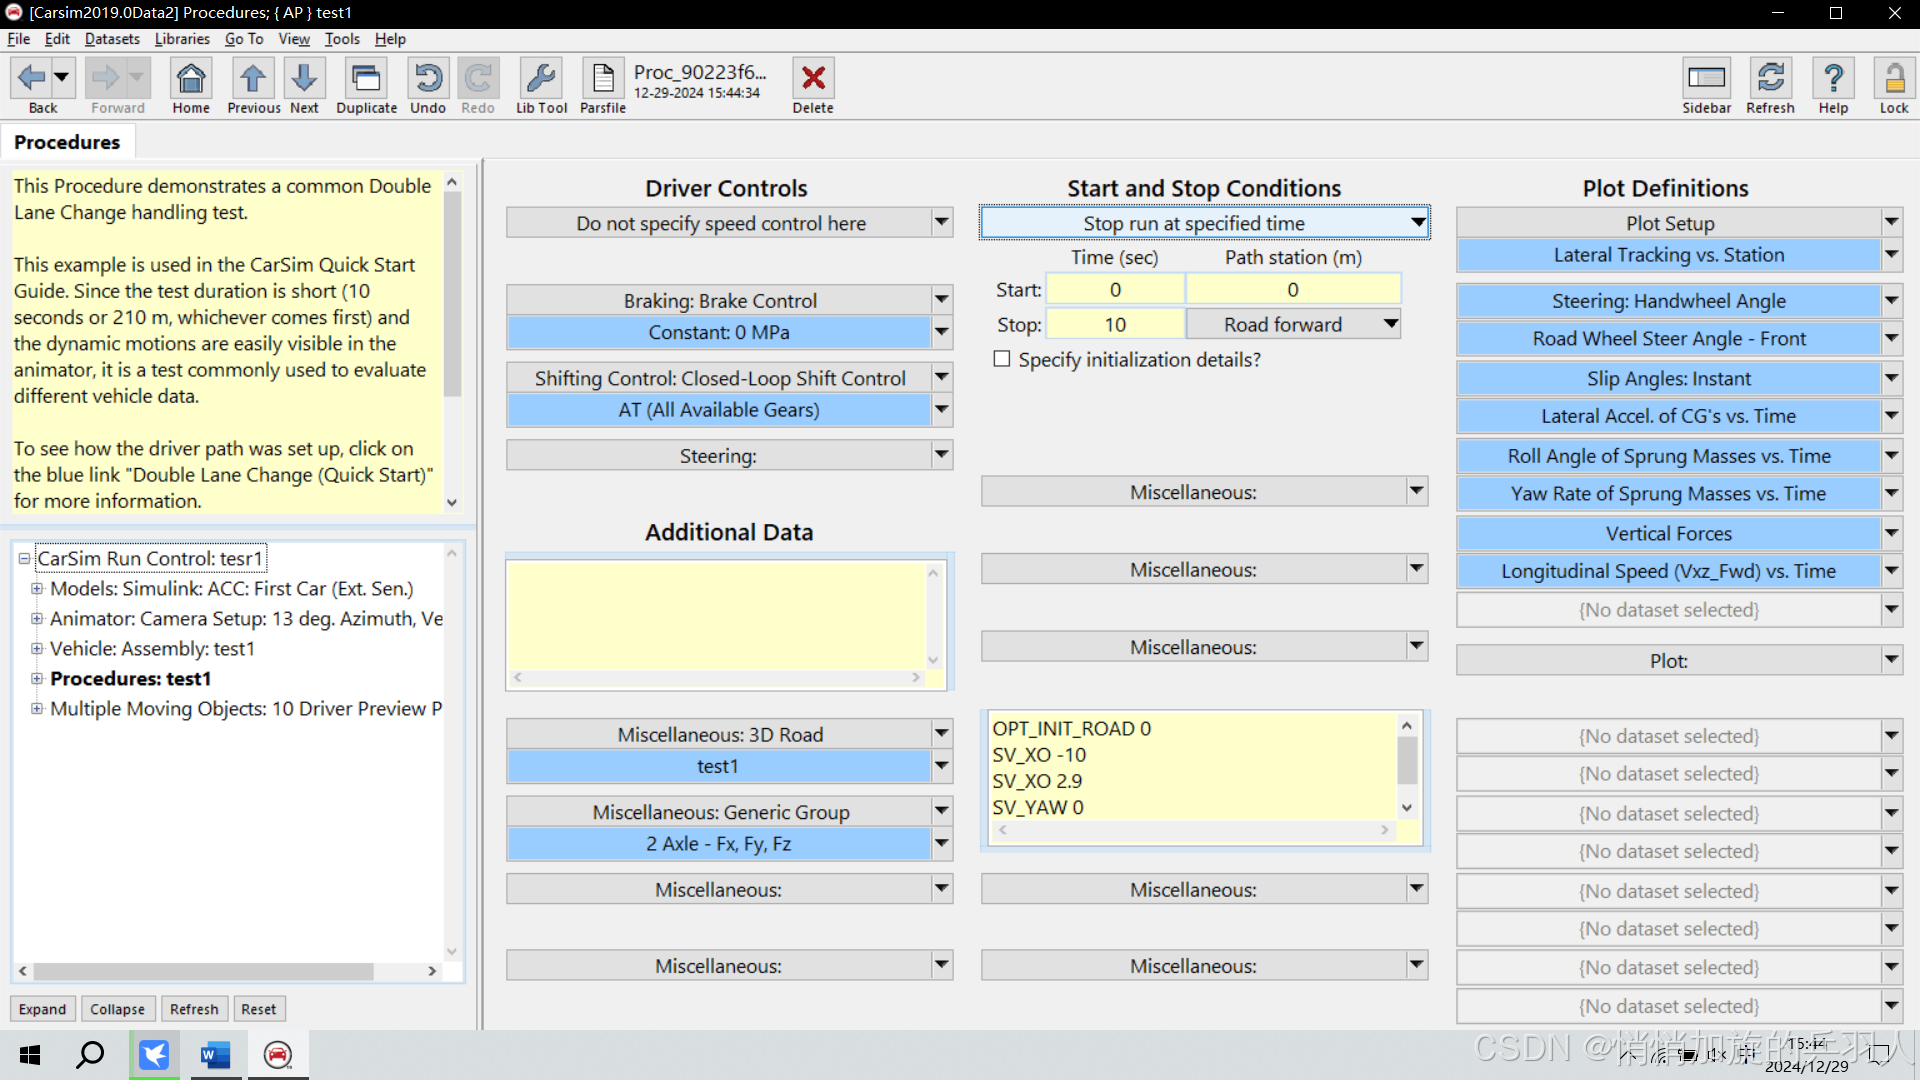Toggle the Sidebar icon
The image size is (1920, 1080).
[x=1706, y=78]
